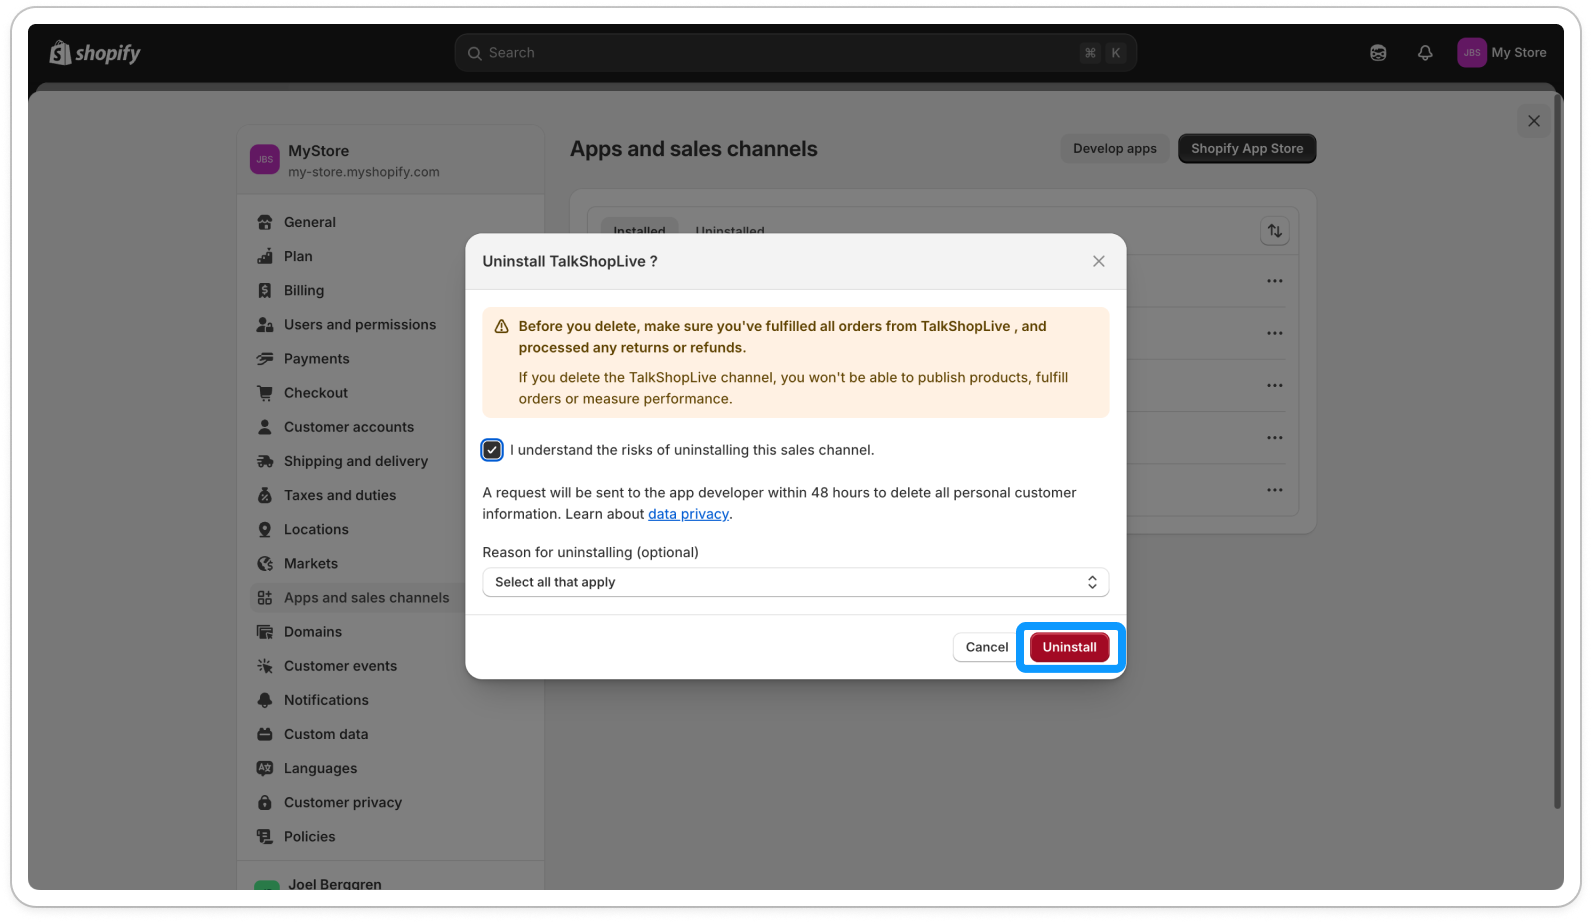Open options menu for second app row
Screen dimensions: 1592x922
coord(1275,333)
